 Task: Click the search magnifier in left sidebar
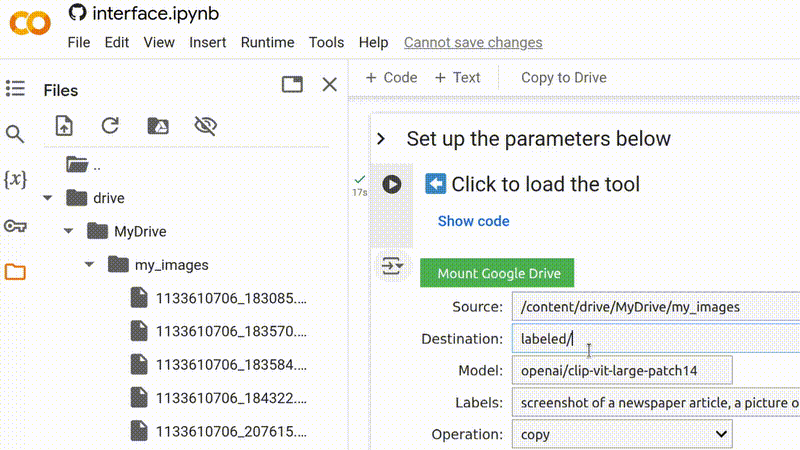tap(15, 134)
